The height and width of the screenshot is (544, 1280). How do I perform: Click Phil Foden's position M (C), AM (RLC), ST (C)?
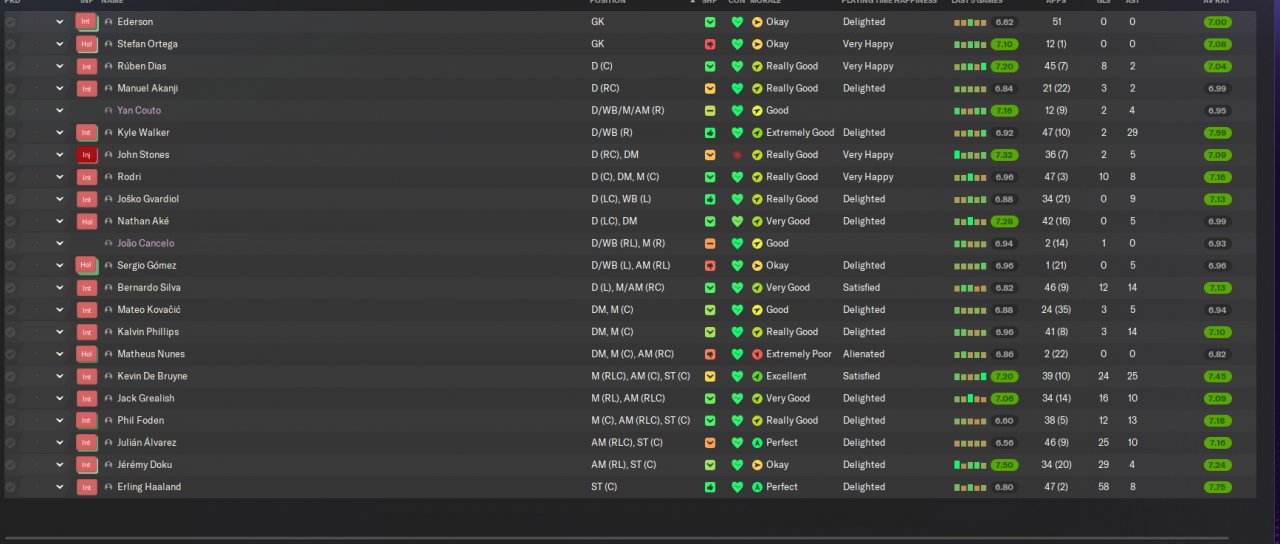(x=640, y=421)
